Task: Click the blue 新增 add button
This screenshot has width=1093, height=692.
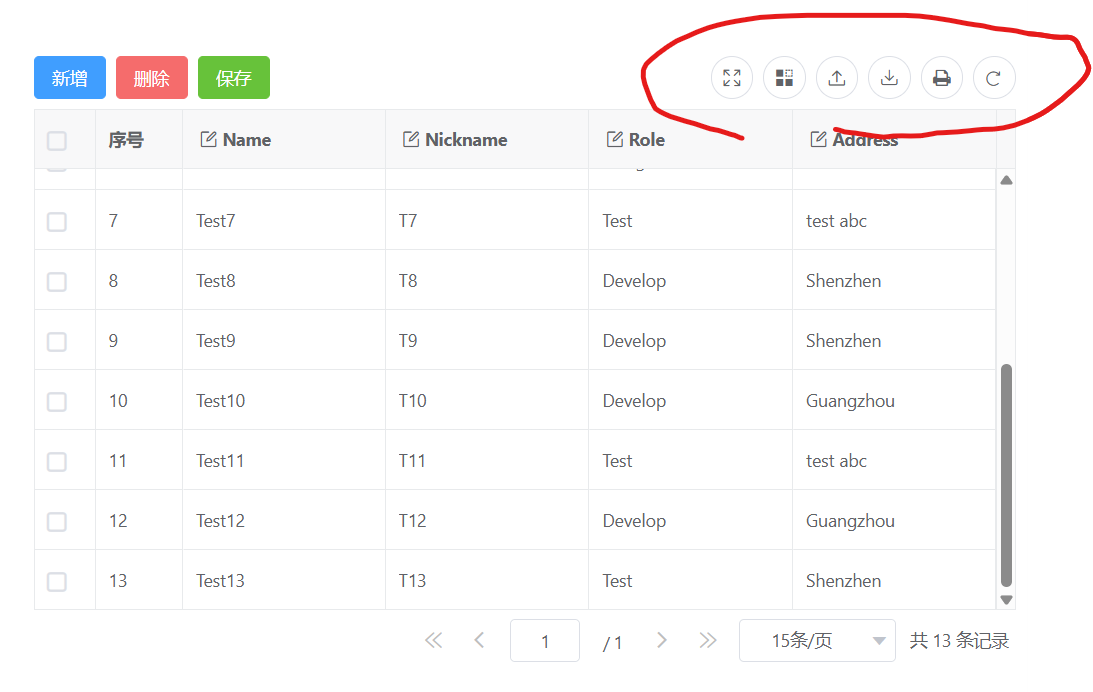Action: click(70, 78)
